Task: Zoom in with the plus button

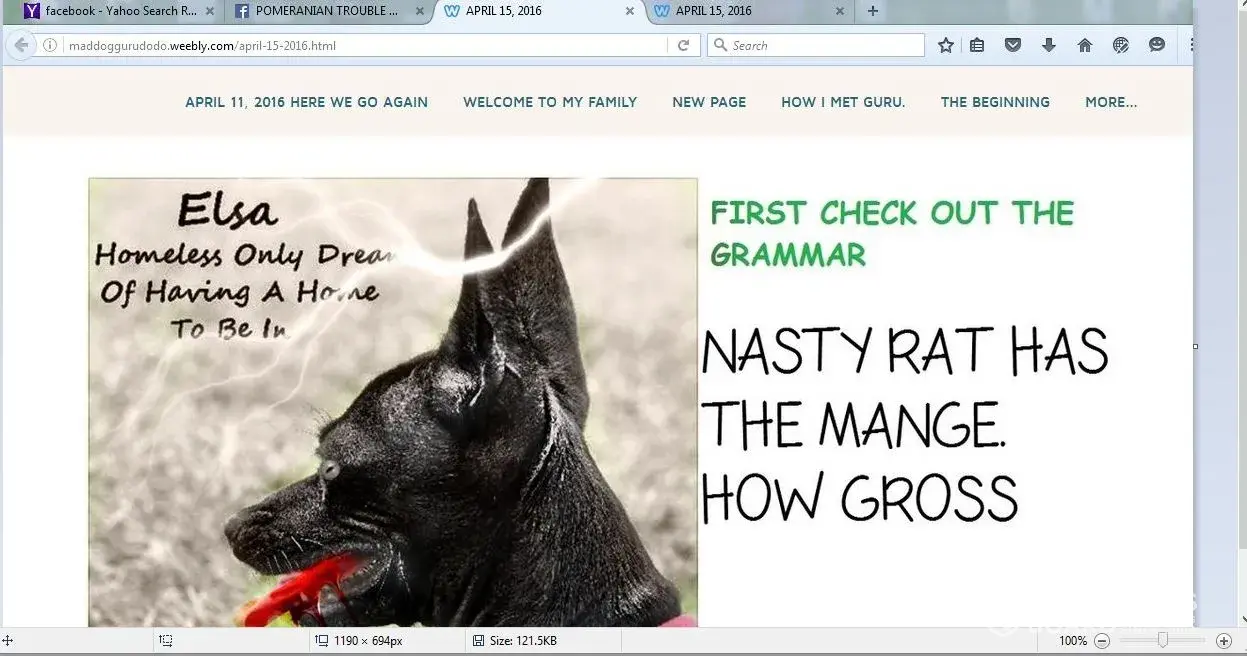Action: [1223, 640]
